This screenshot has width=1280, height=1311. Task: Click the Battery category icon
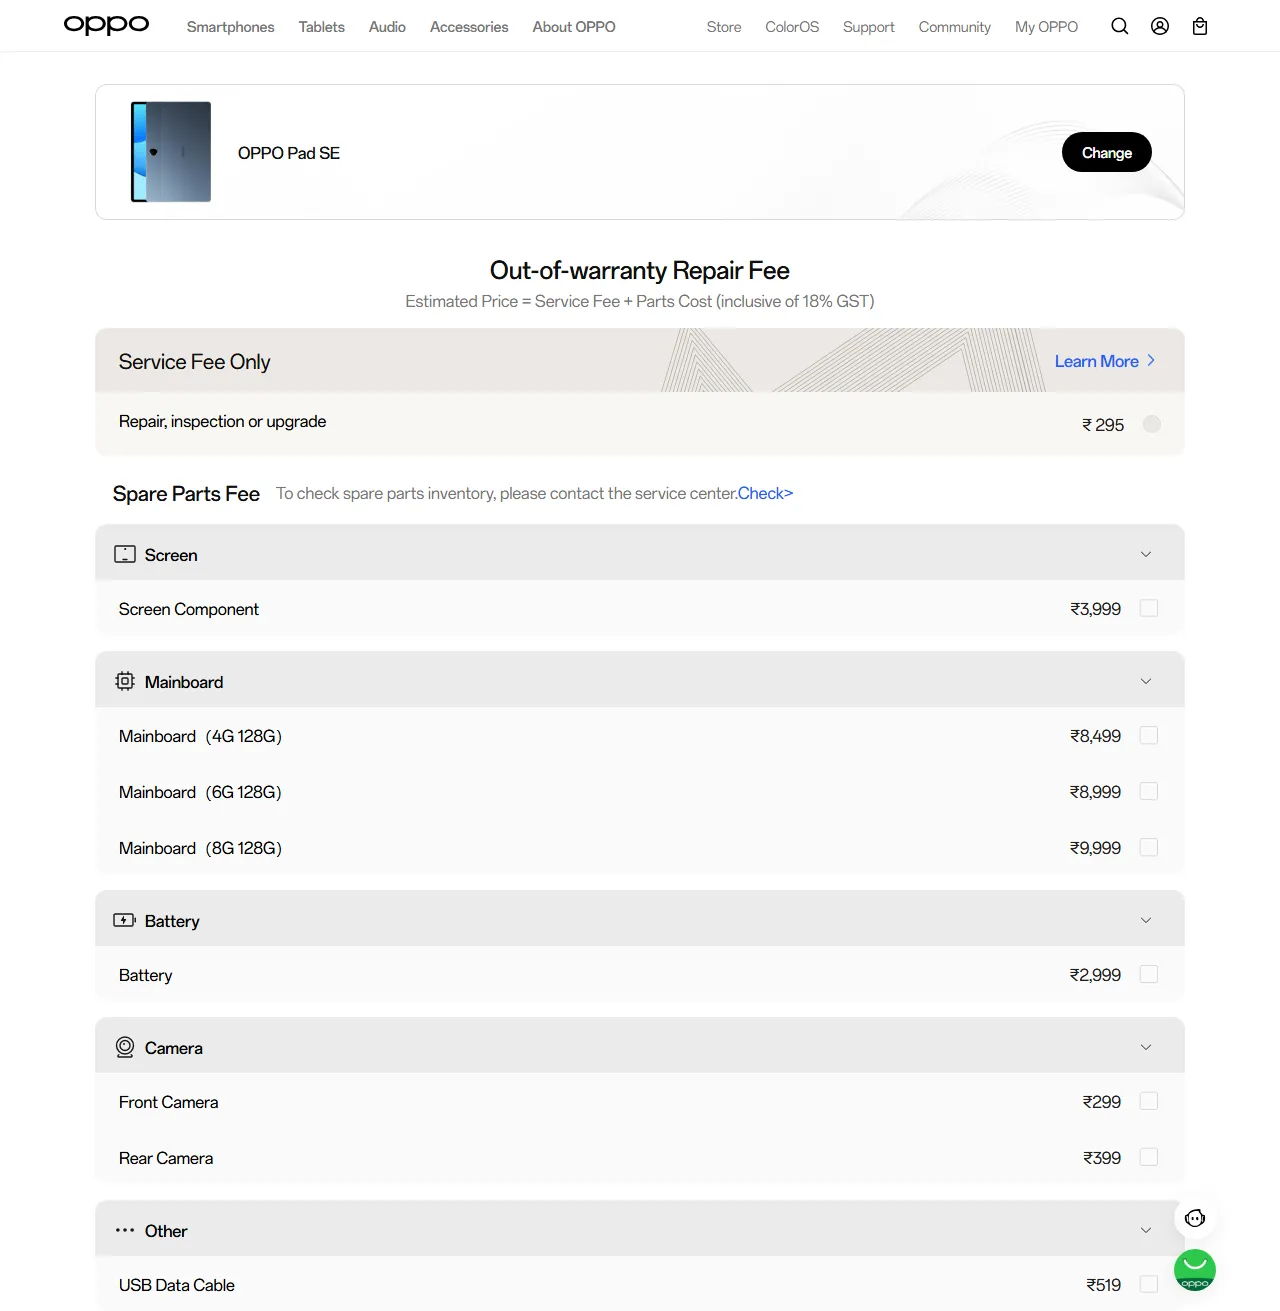tap(125, 920)
